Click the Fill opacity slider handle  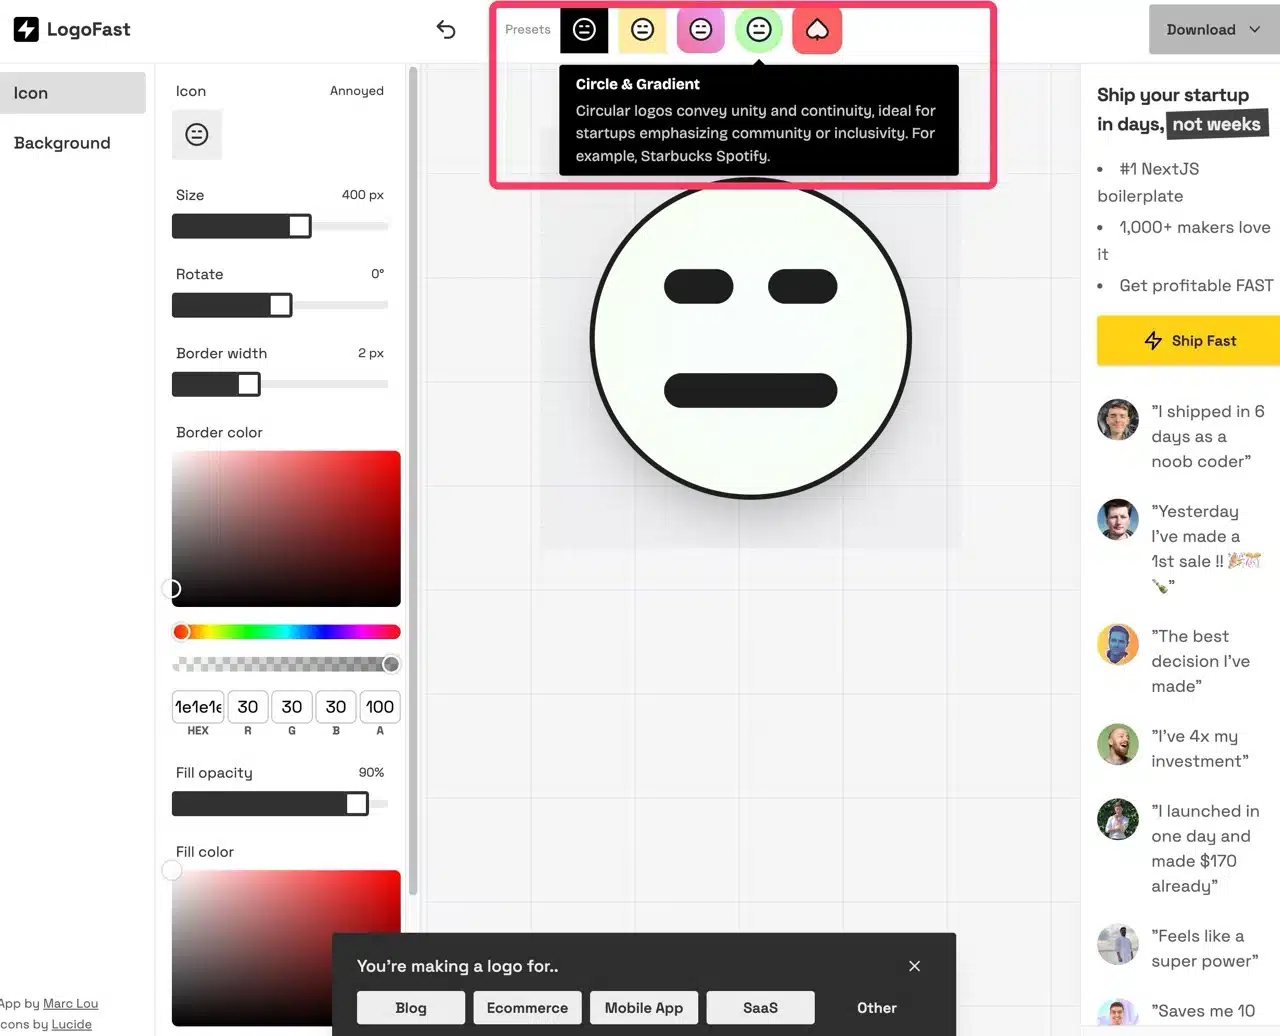pos(357,804)
